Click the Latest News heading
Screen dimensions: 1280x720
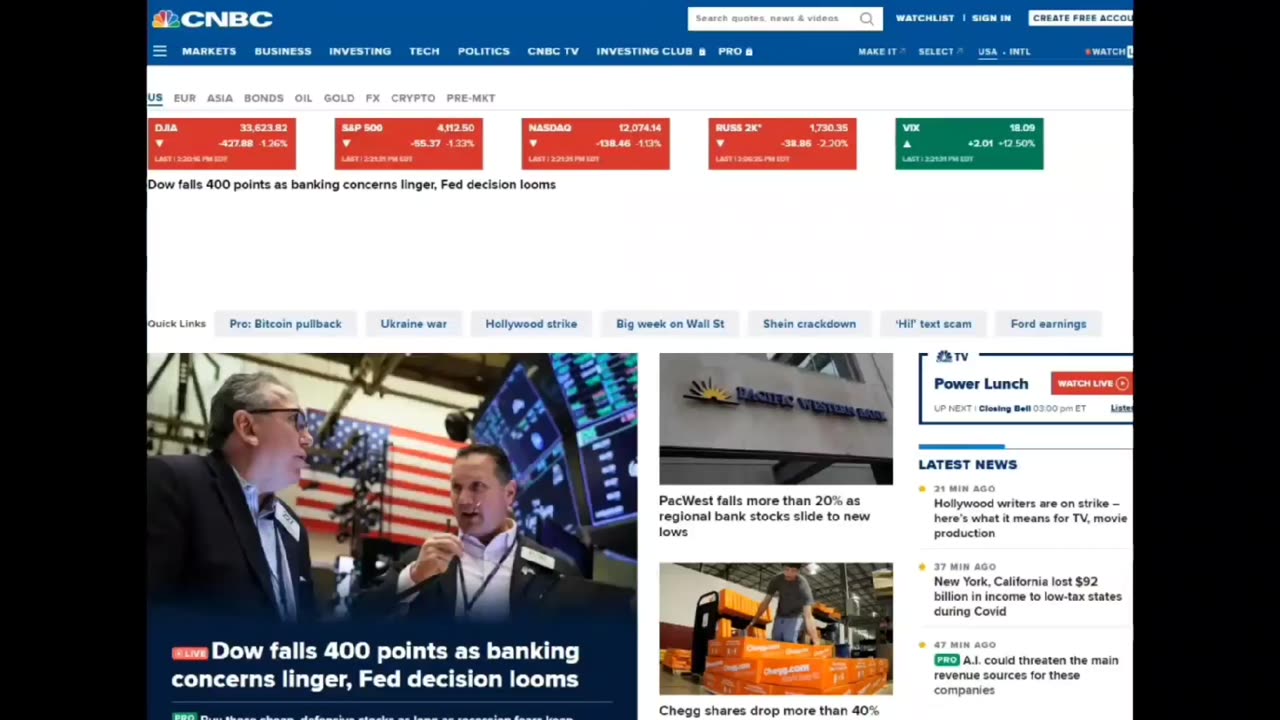(x=968, y=465)
